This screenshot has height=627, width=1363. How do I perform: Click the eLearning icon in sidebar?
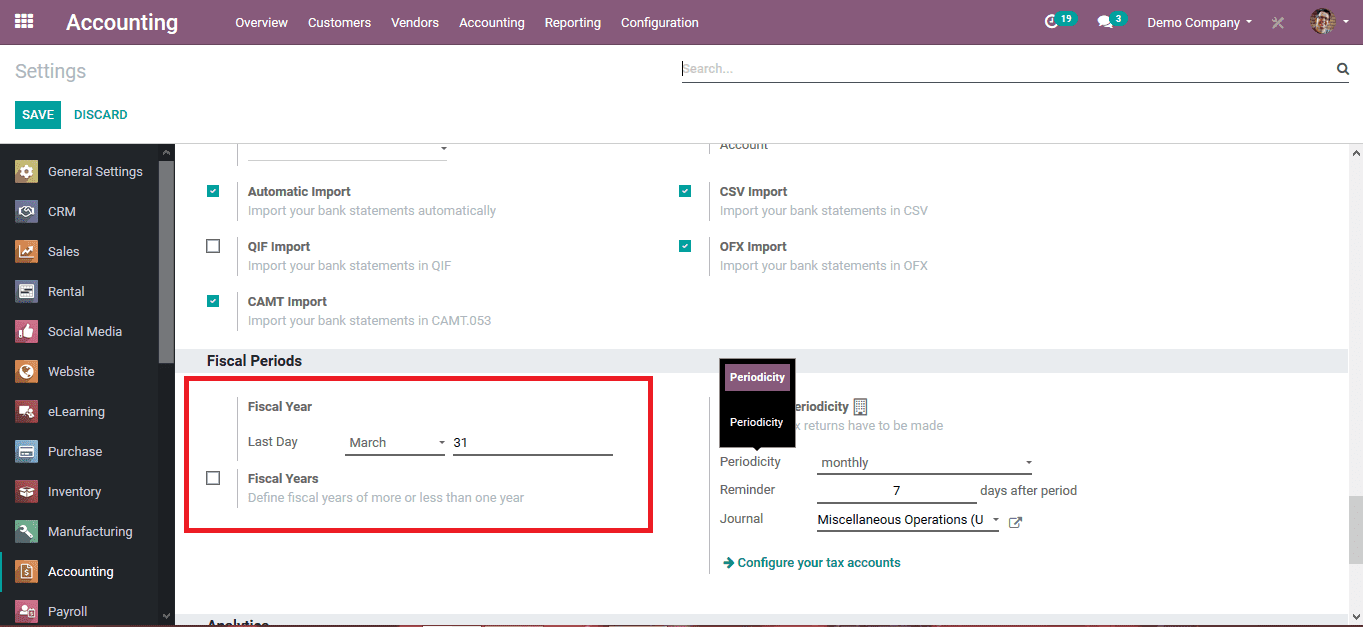click(26, 411)
